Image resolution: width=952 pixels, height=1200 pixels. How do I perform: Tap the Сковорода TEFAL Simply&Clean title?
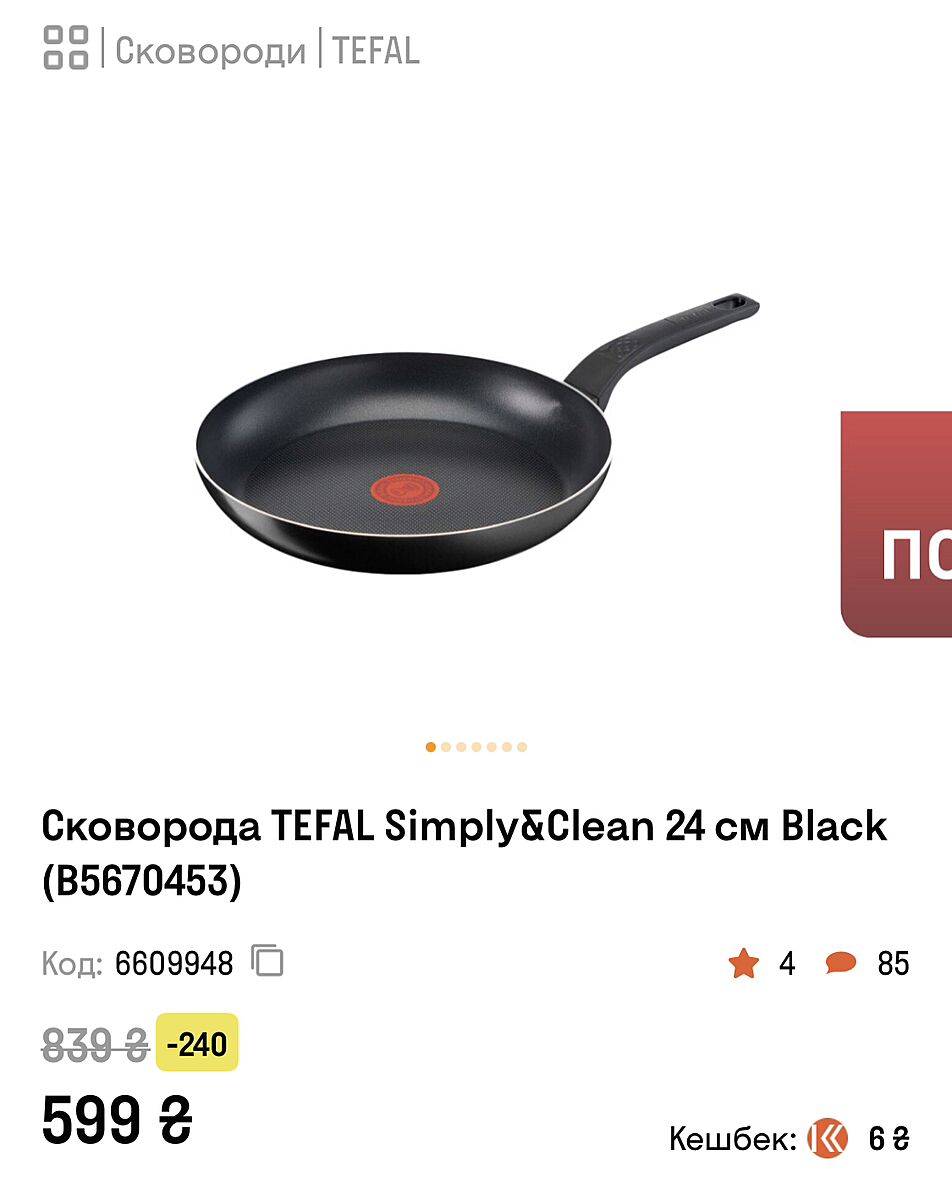click(x=464, y=854)
